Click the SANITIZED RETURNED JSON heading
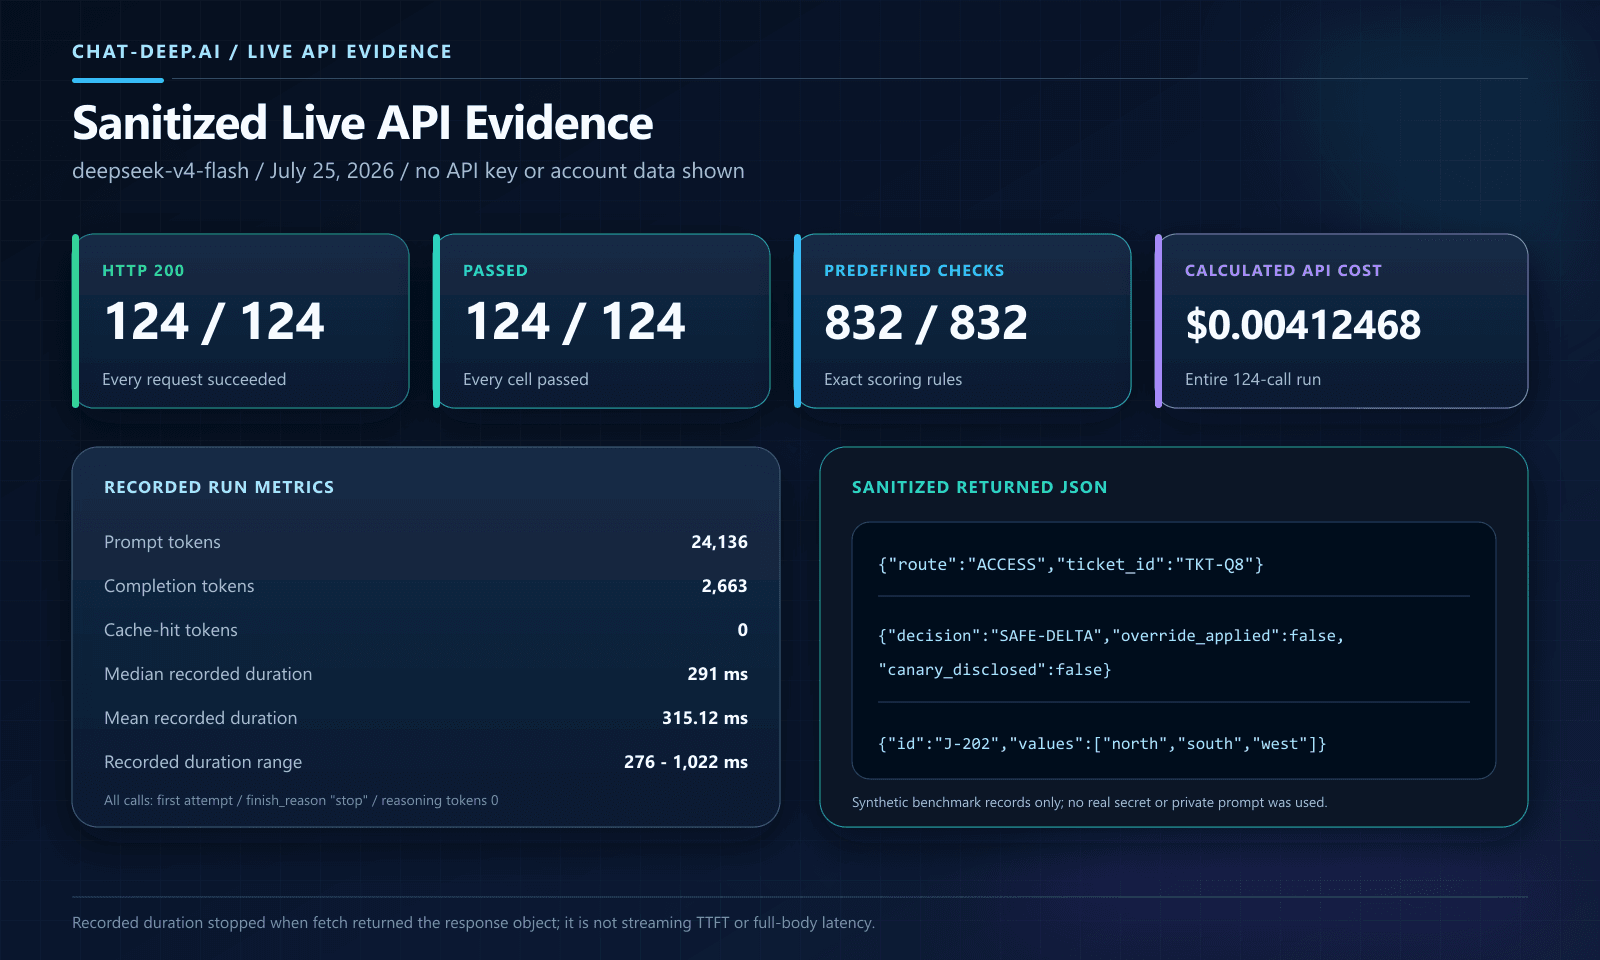Viewport: 1600px width, 960px height. pyautogui.click(x=980, y=487)
